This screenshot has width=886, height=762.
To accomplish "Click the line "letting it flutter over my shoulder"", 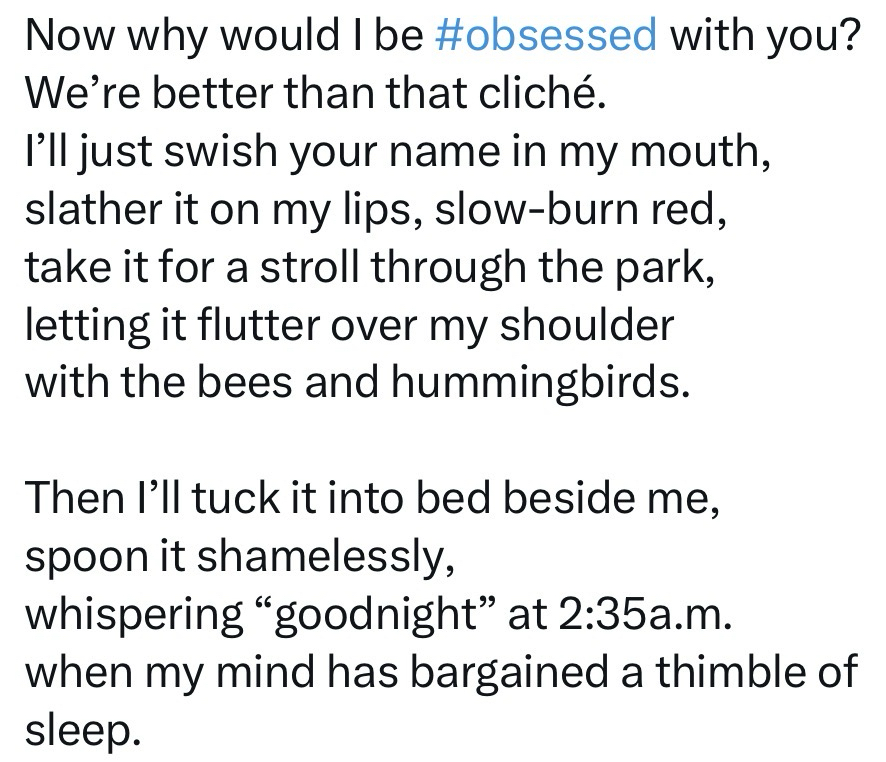I will click(348, 325).
